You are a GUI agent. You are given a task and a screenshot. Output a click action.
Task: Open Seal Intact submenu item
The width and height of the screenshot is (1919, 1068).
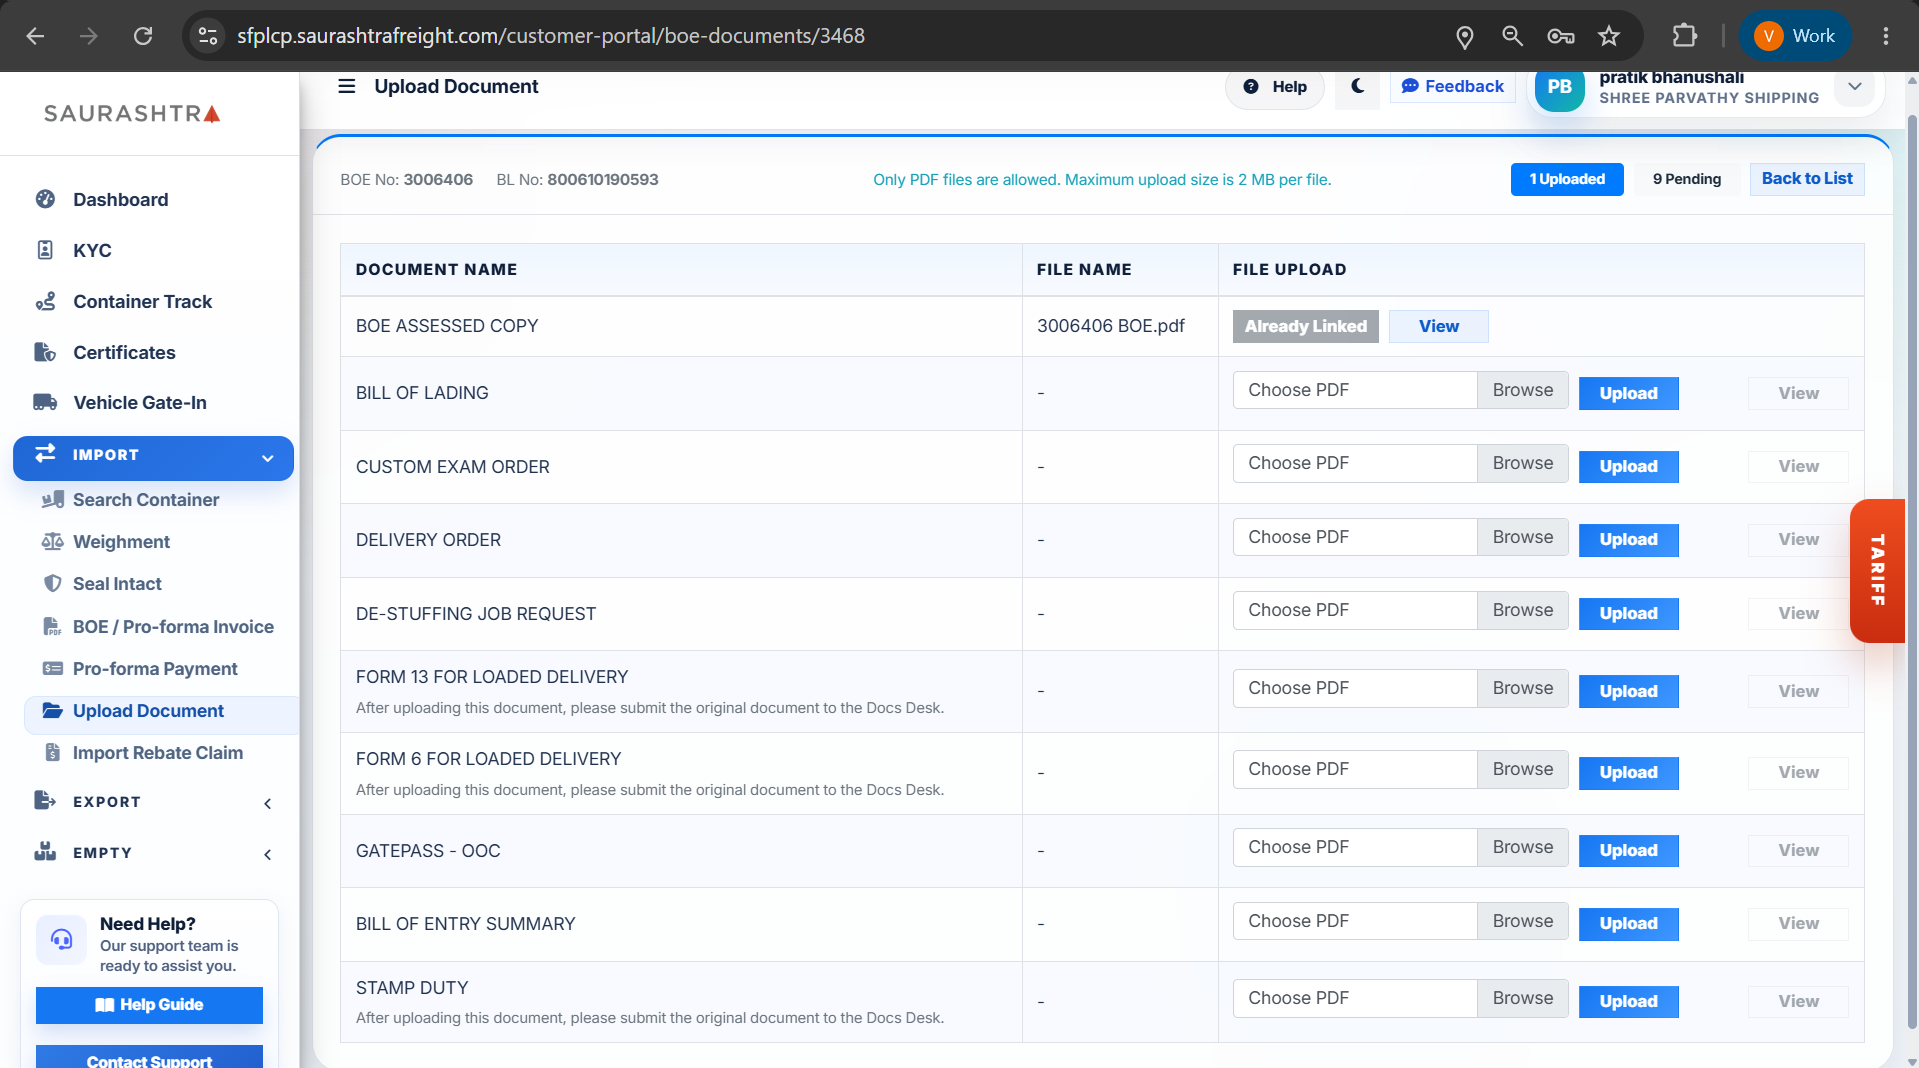tap(117, 583)
